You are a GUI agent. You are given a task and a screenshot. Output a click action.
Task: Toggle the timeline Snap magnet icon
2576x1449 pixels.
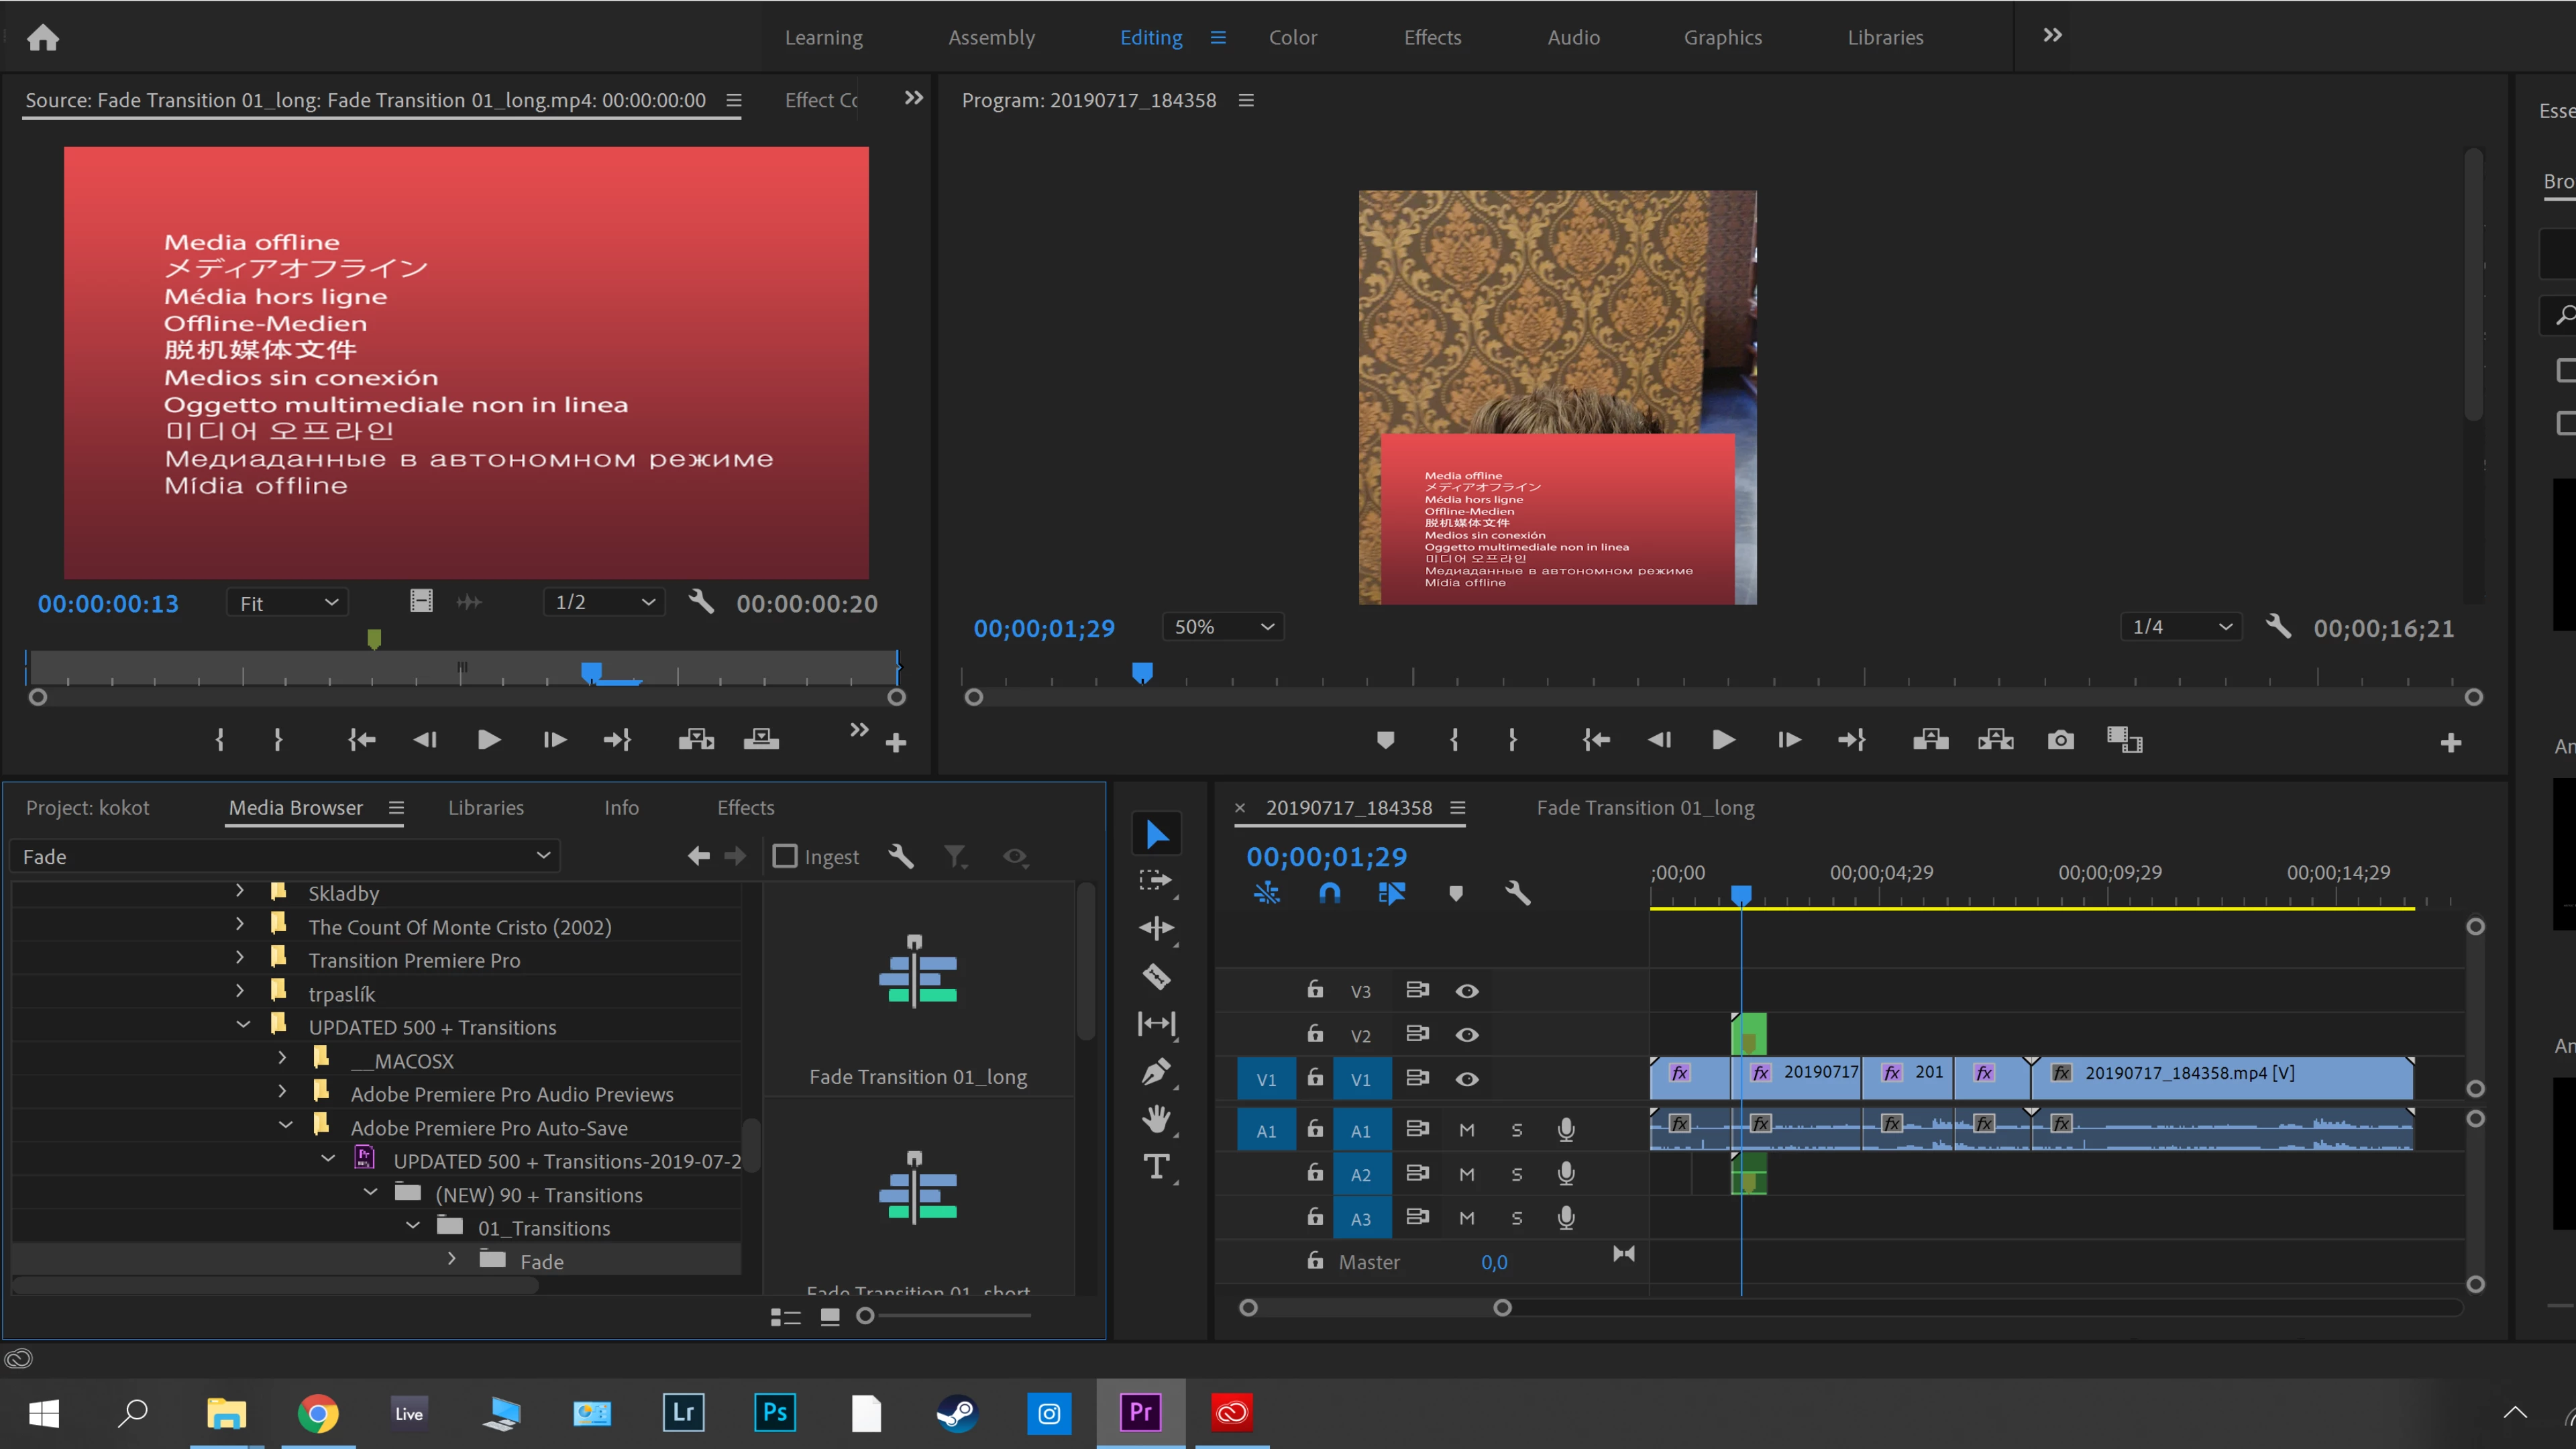click(x=1329, y=893)
